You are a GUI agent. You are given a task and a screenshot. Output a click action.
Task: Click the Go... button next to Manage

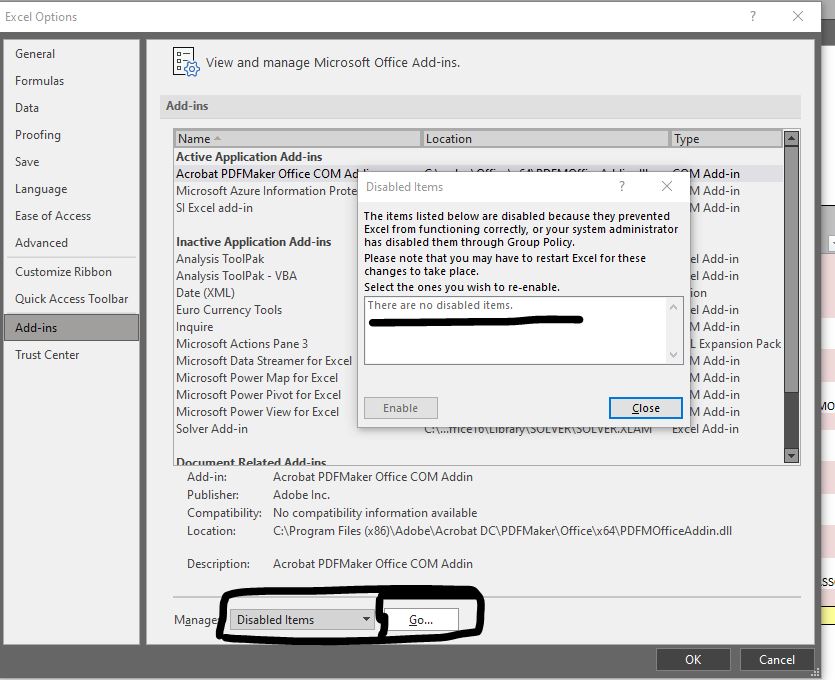tap(421, 620)
